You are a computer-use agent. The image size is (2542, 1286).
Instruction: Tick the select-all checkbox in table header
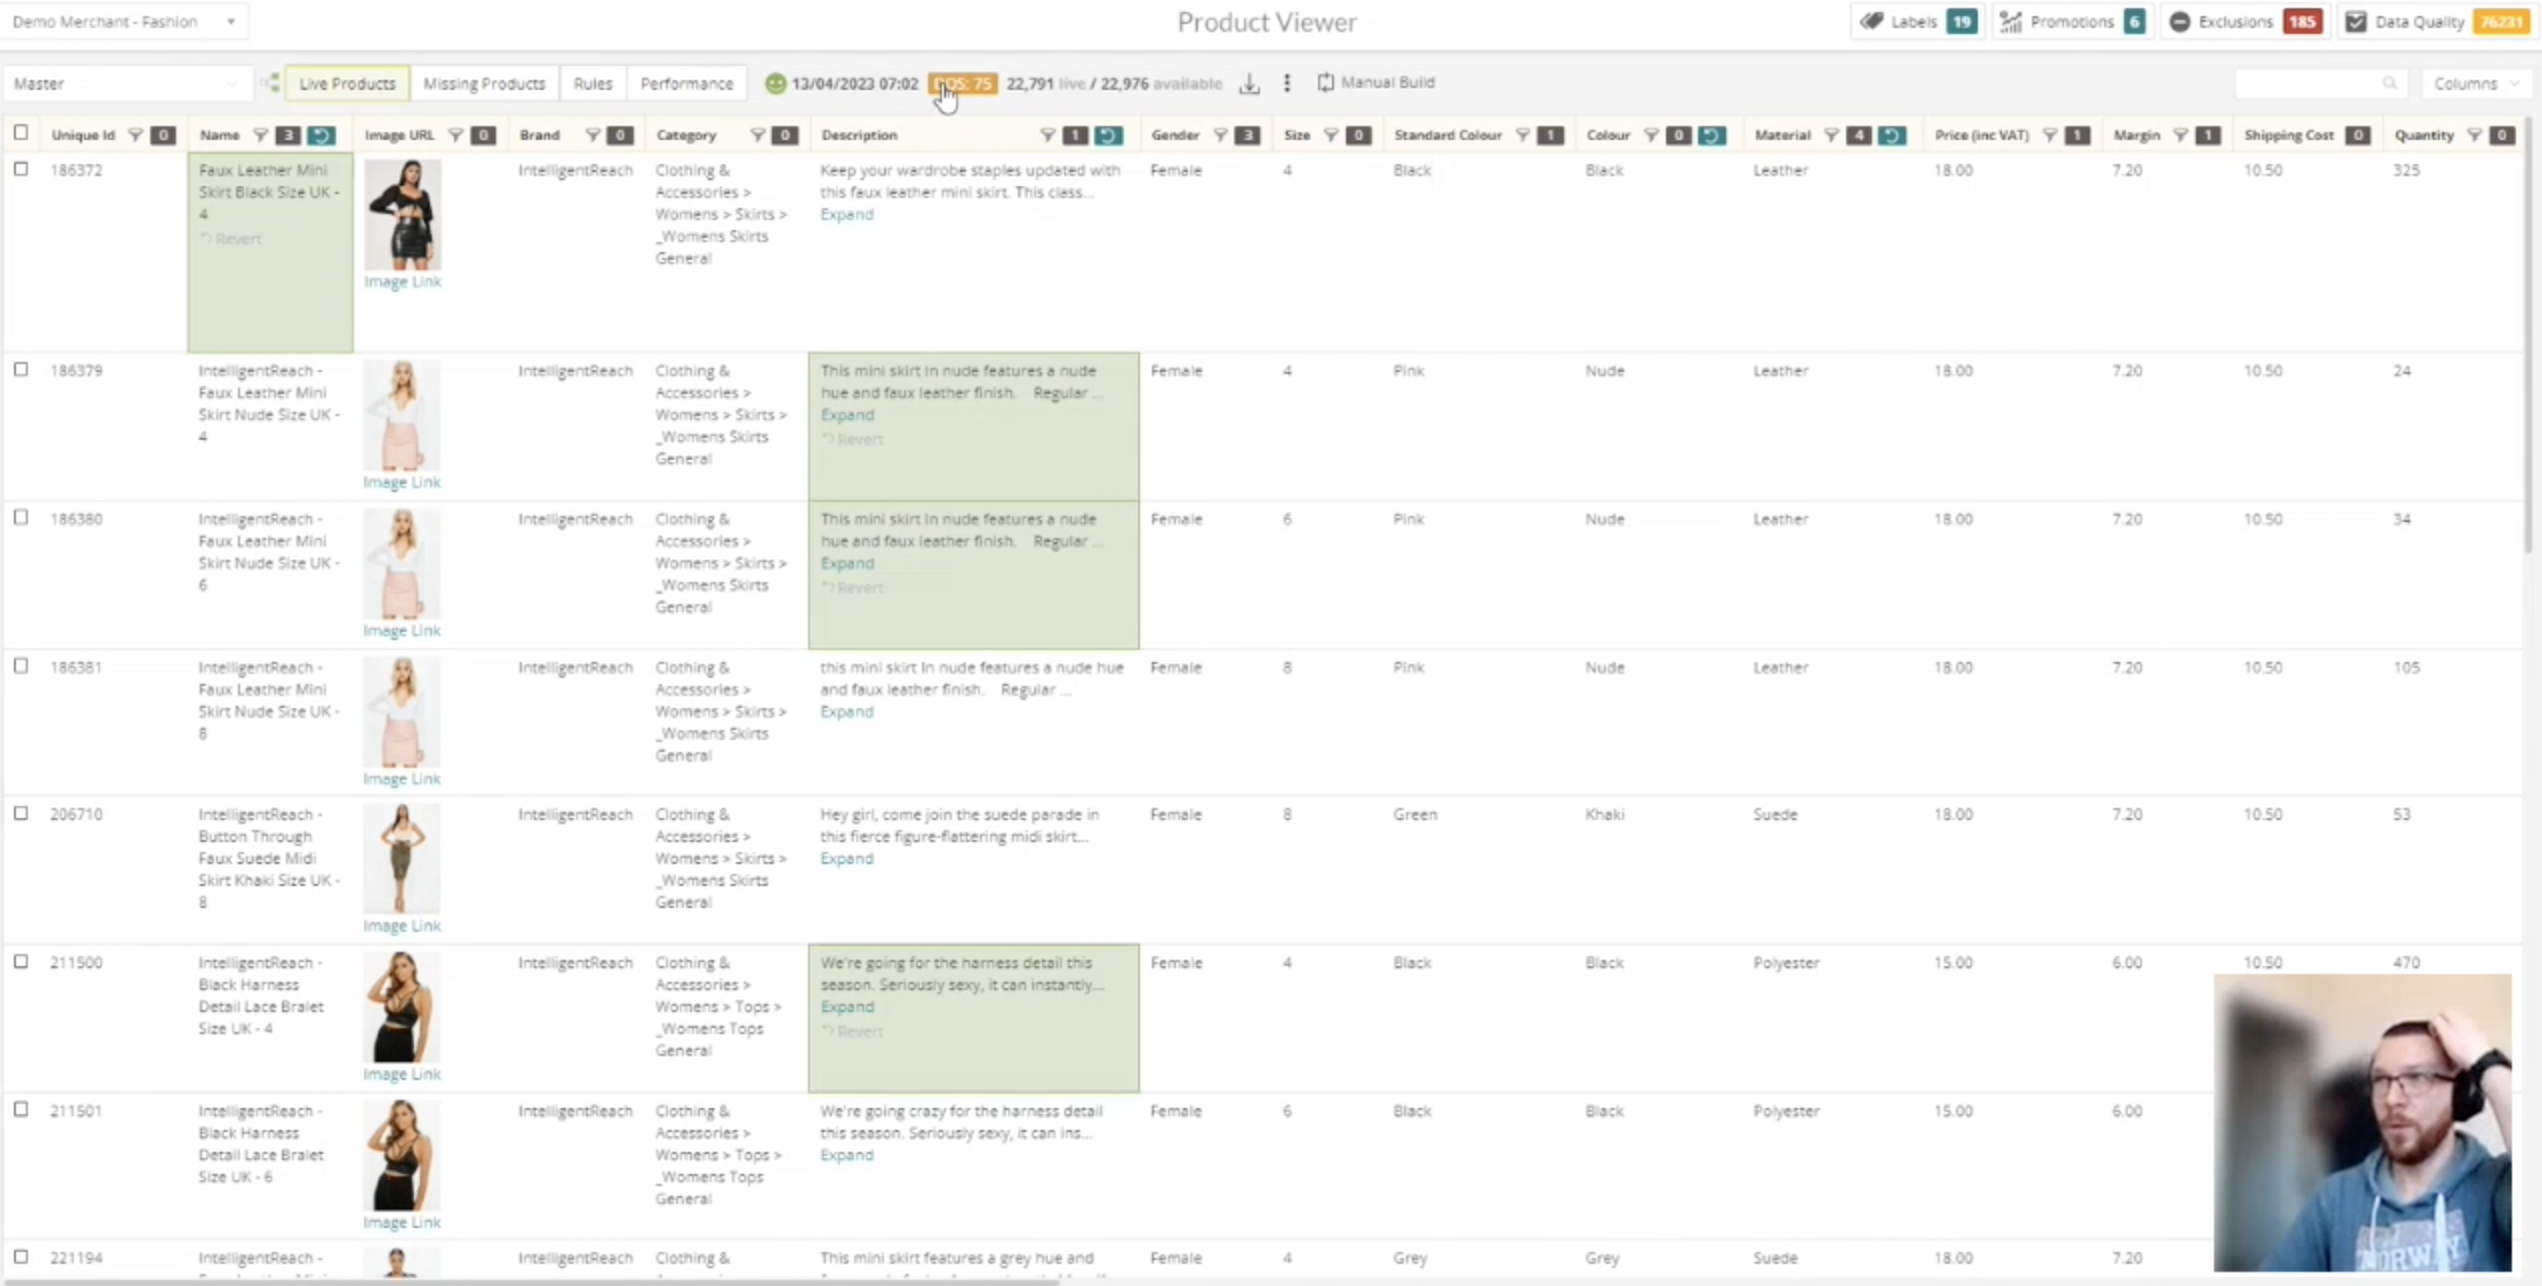pyautogui.click(x=21, y=133)
